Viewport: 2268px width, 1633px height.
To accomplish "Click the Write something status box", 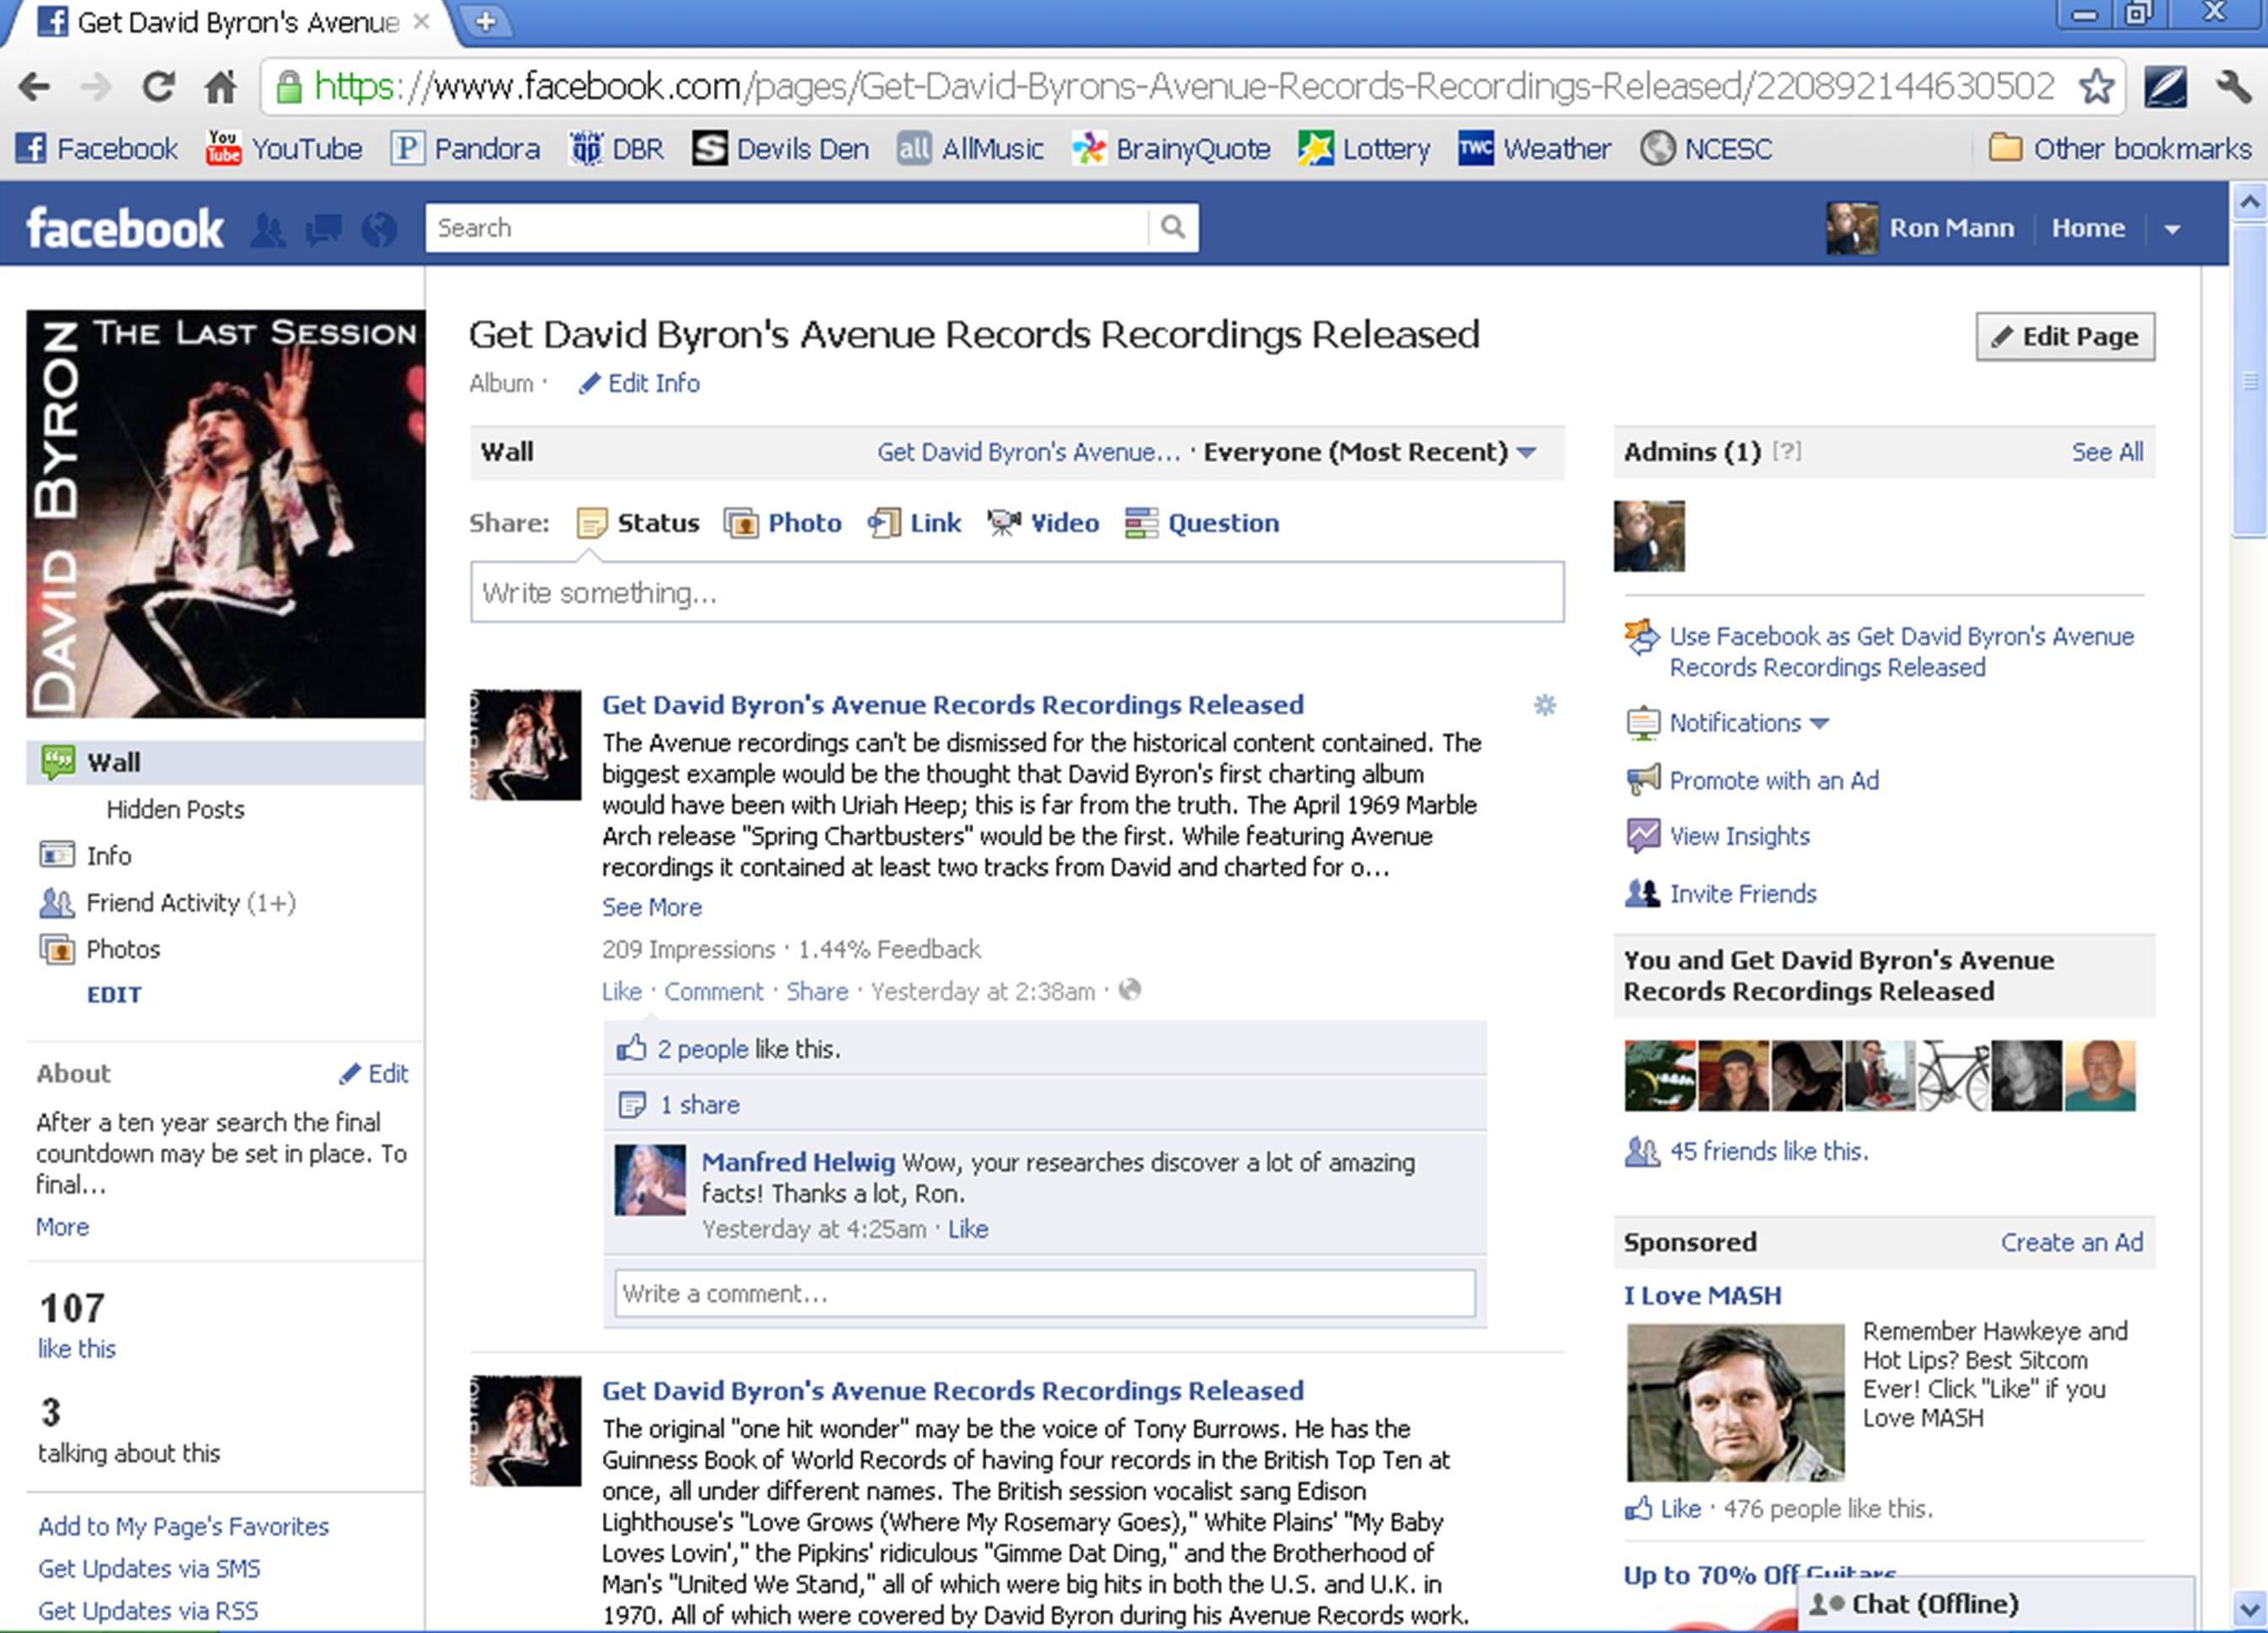I will coord(1017,592).
